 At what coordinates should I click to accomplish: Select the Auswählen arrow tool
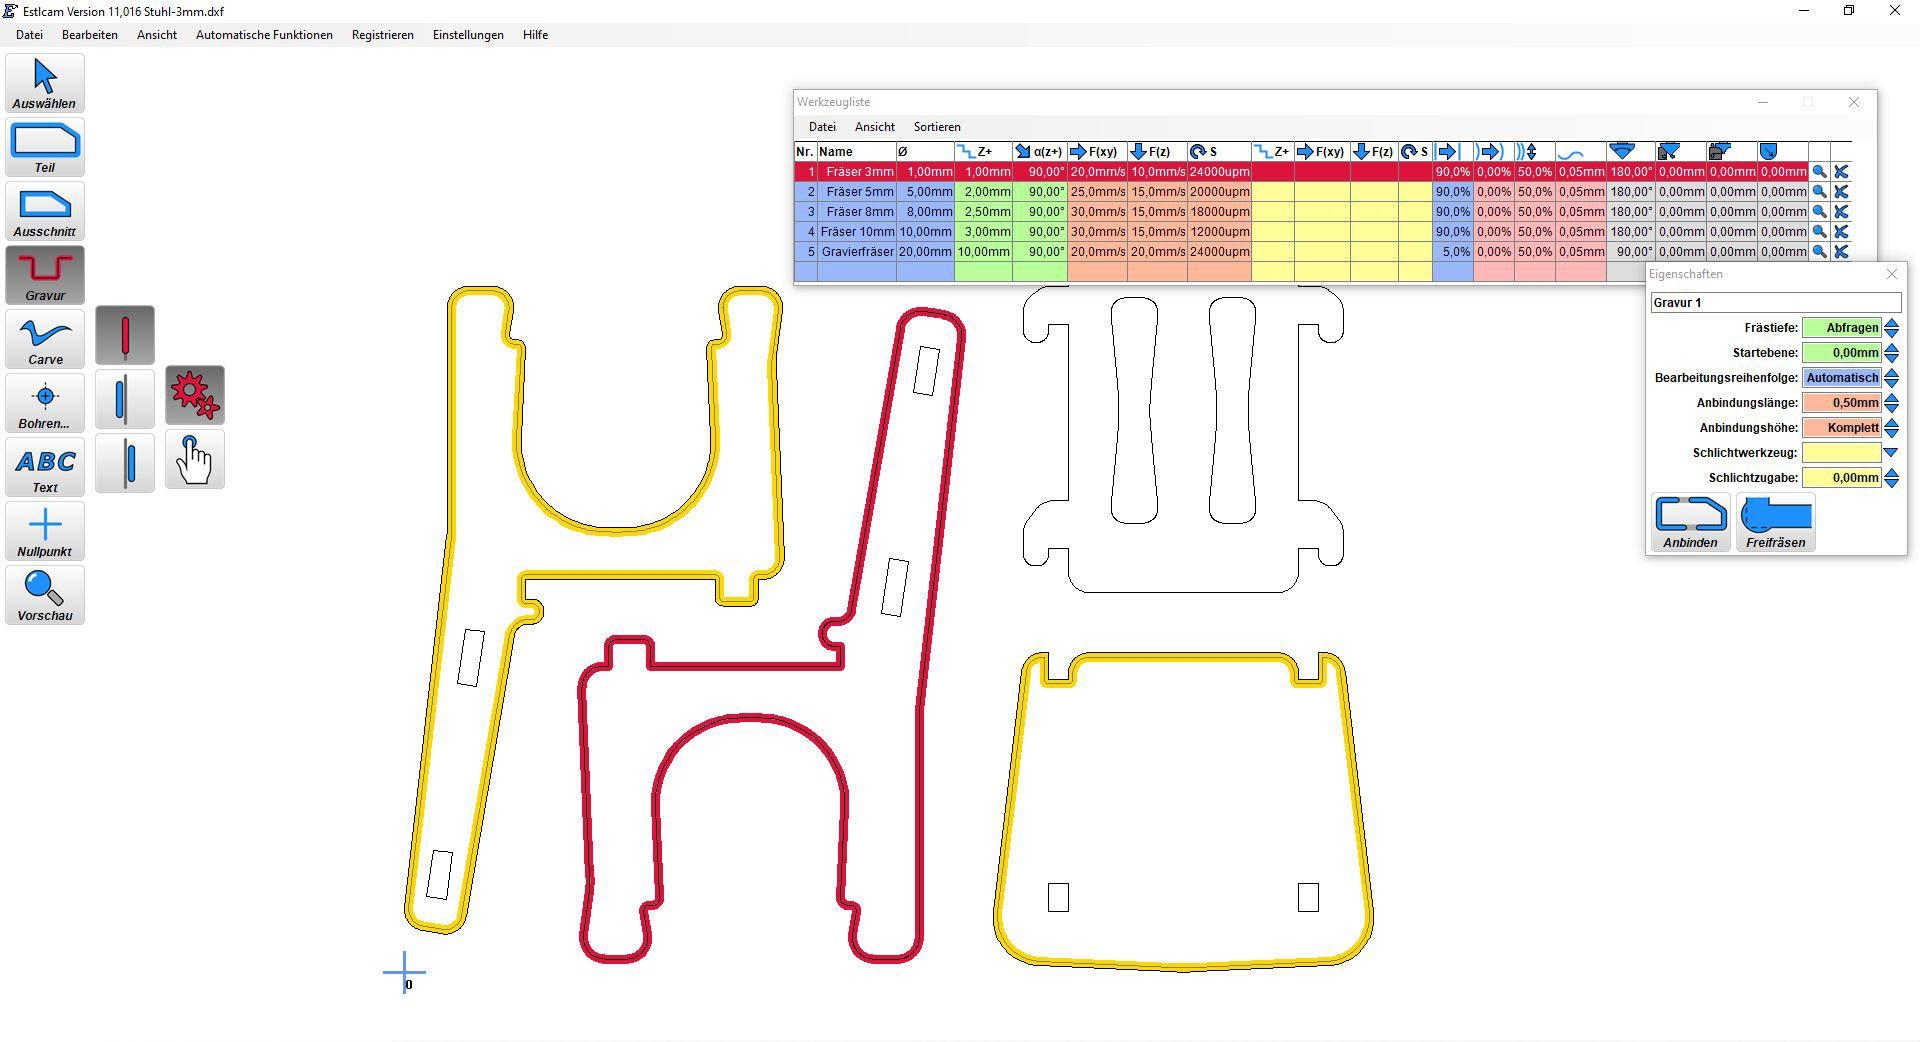pos(45,83)
